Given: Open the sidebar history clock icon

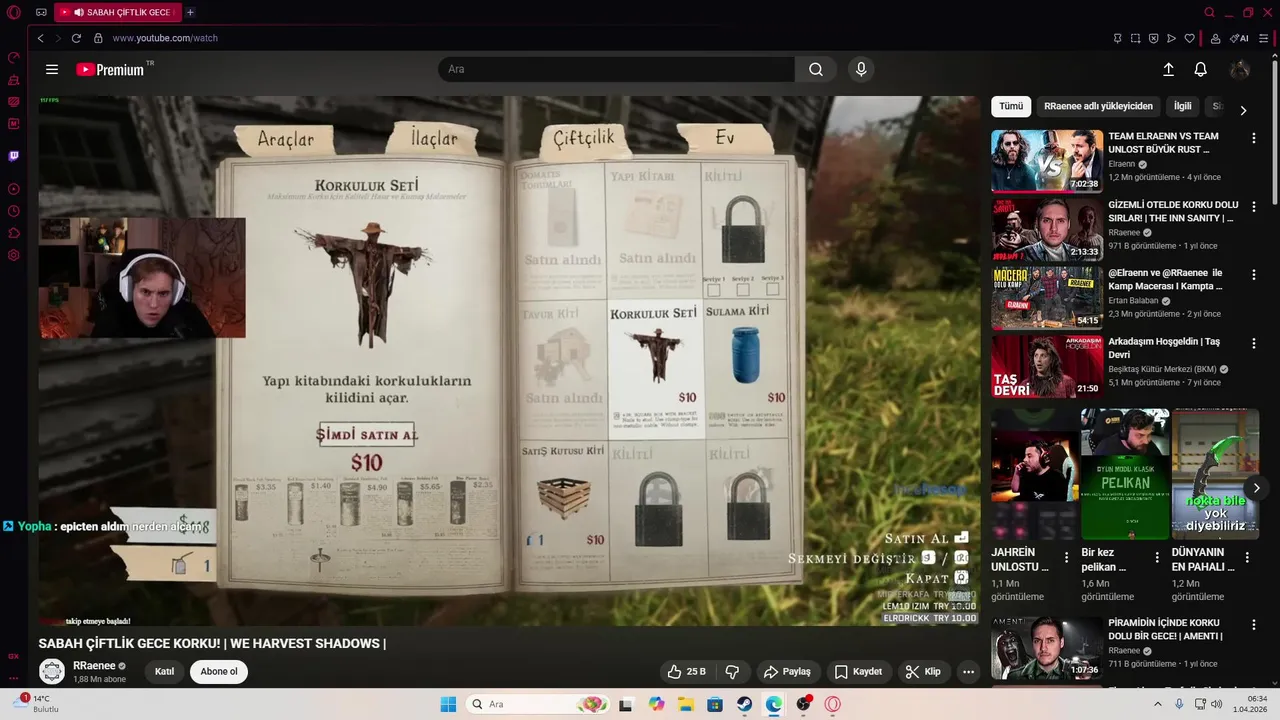Looking at the screenshot, I should coord(14,211).
